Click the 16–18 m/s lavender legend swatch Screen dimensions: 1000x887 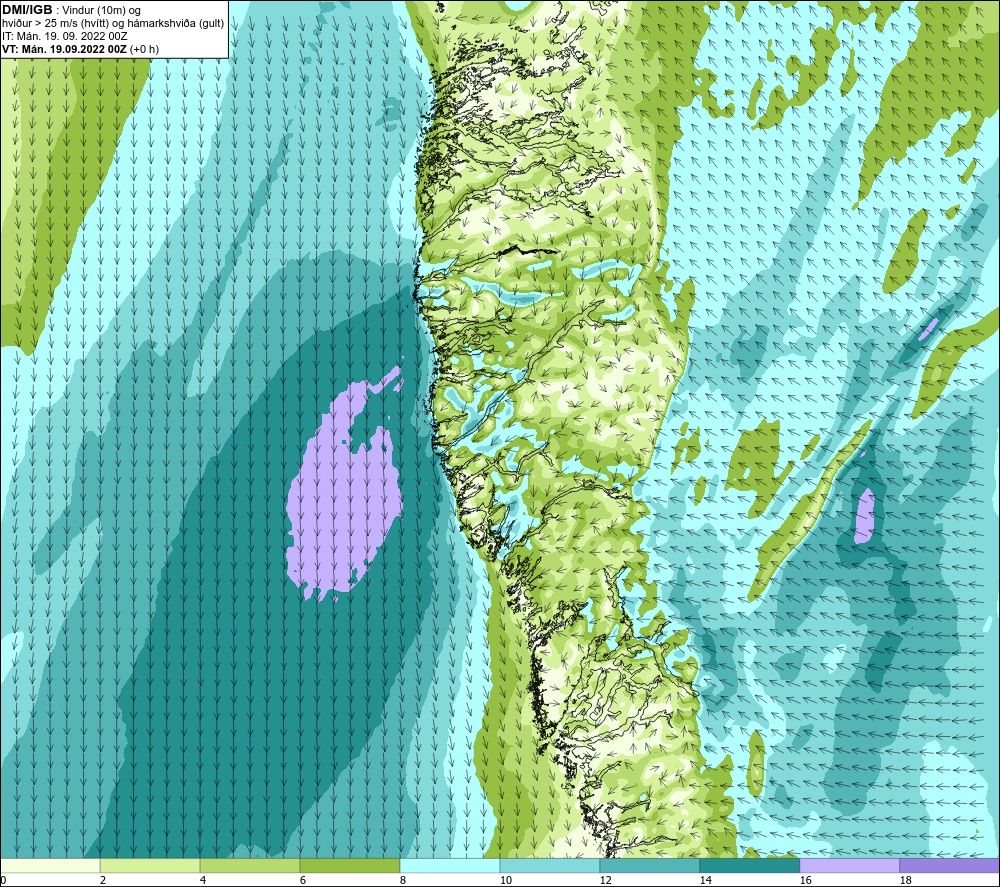tap(849, 865)
